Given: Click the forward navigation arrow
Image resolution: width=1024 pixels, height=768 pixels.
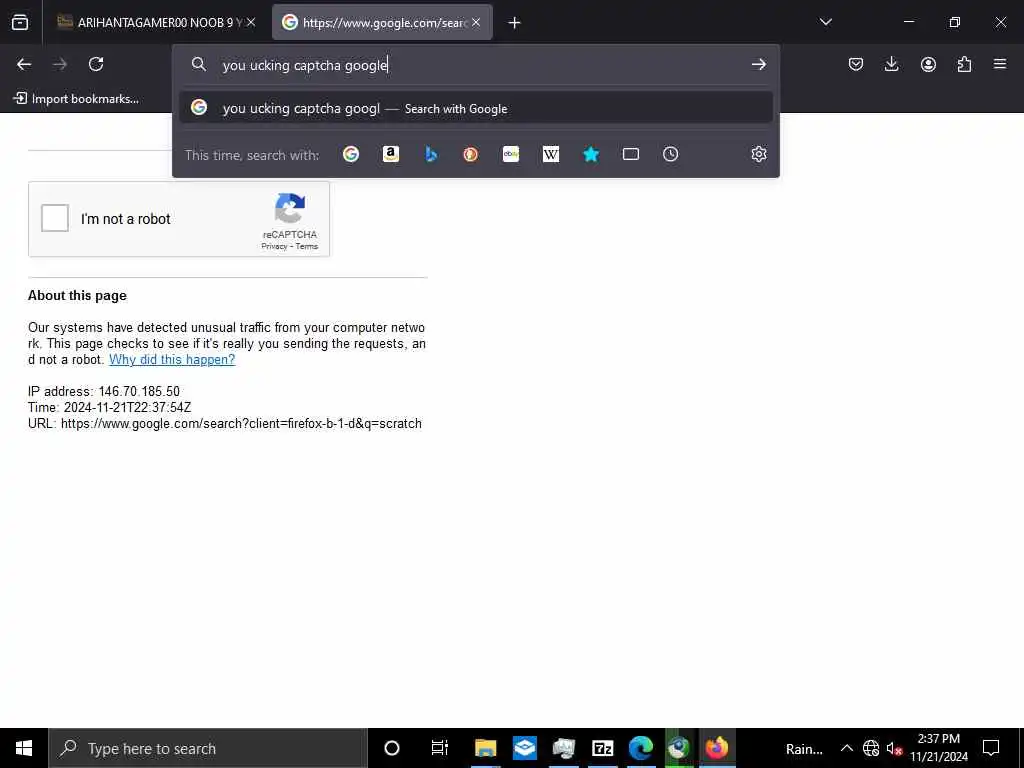Looking at the screenshot, I should [x=60, y=64].
